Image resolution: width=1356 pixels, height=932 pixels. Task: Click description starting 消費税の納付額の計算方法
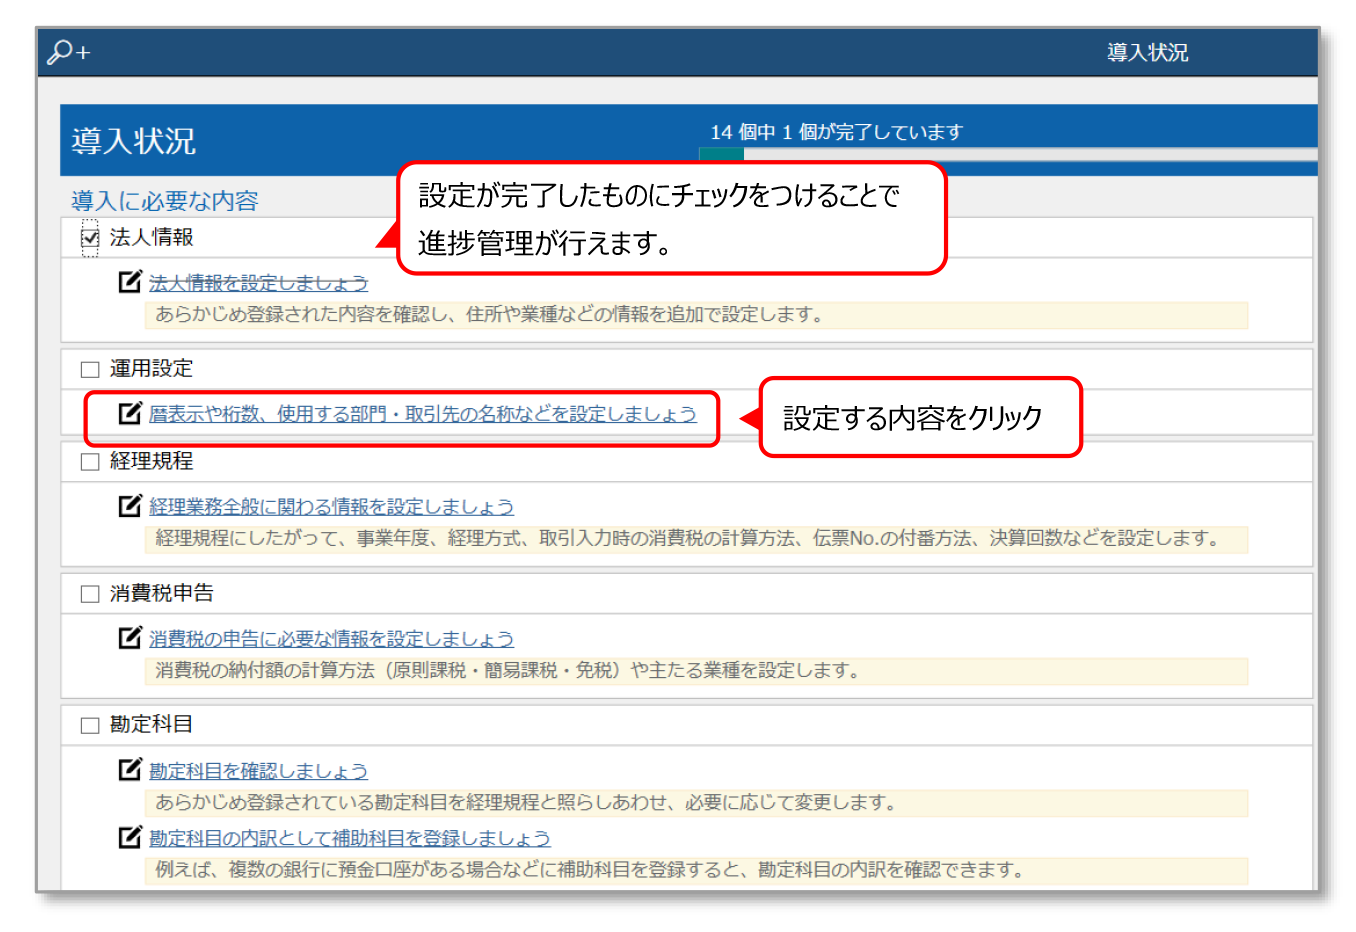coord(696,671)
